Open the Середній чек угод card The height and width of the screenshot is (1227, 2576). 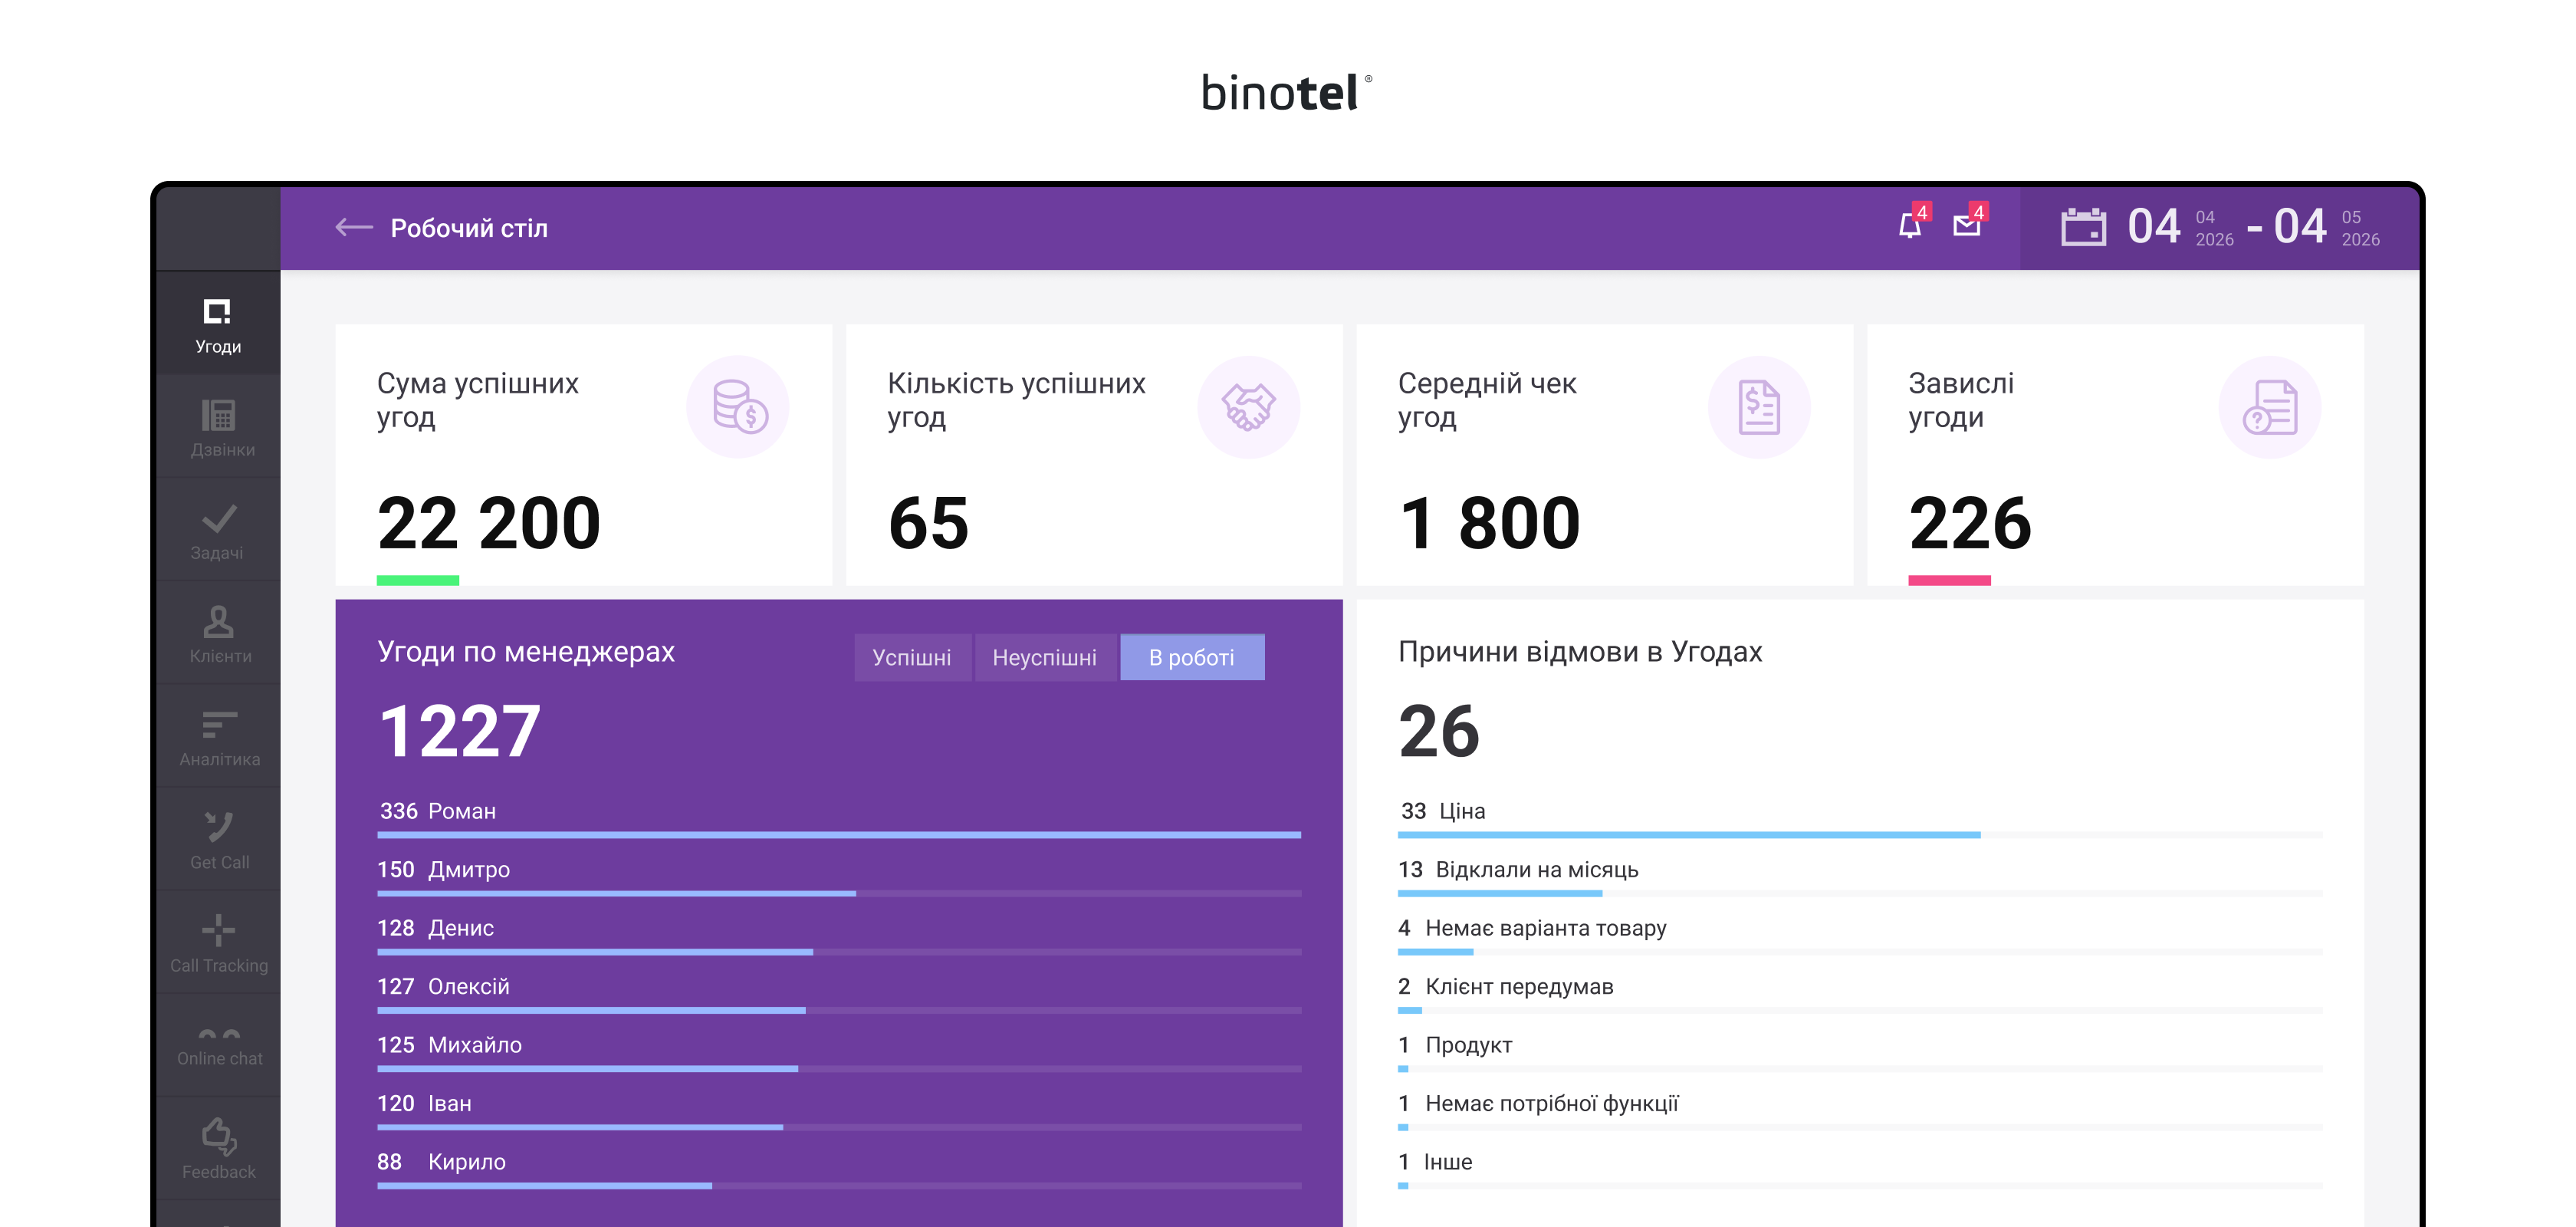click(x=1605, y=455)
